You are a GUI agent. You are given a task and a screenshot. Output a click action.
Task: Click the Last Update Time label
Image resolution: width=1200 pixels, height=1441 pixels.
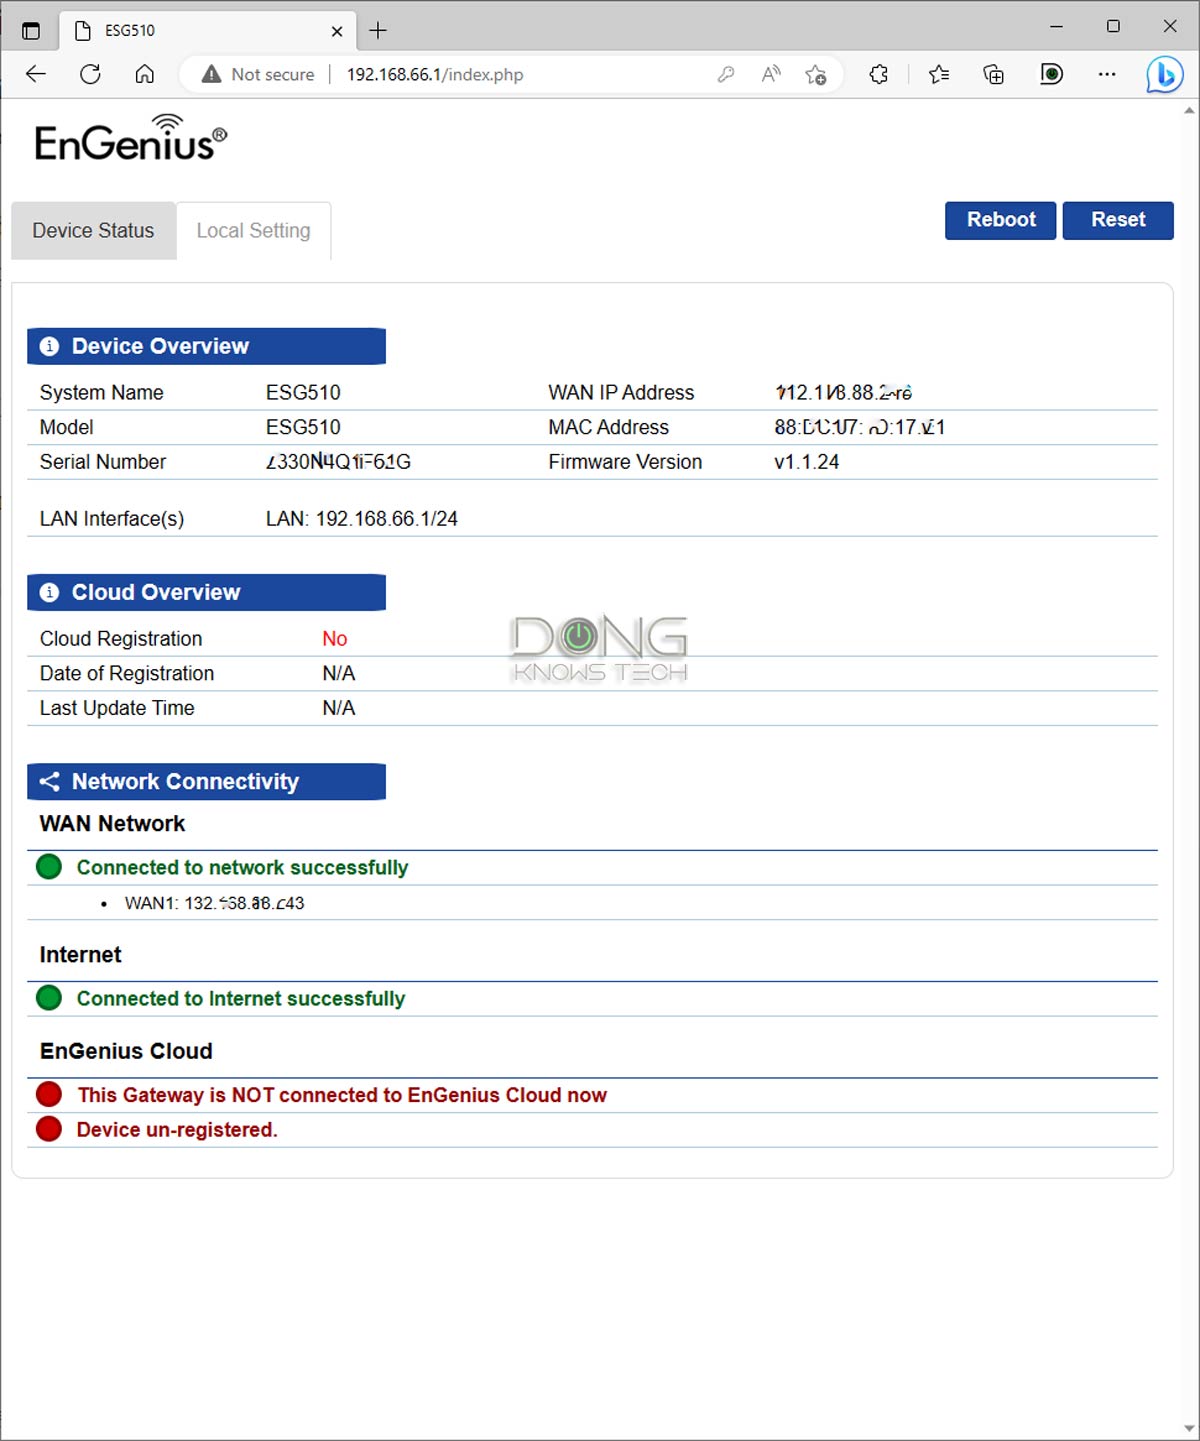pos(117,708)
